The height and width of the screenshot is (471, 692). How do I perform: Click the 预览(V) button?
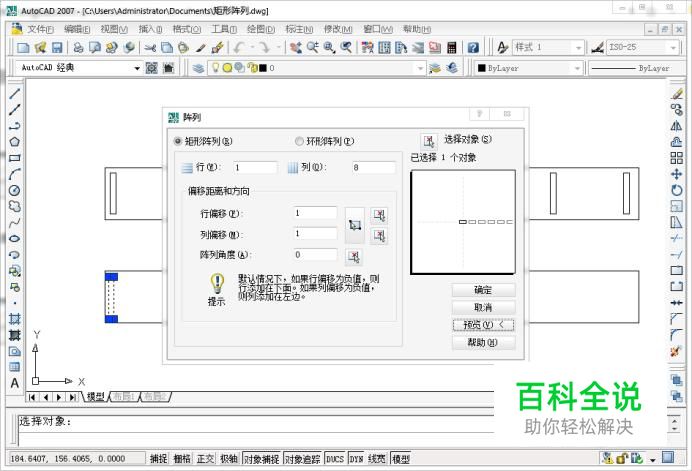click(x=483, y=325)
